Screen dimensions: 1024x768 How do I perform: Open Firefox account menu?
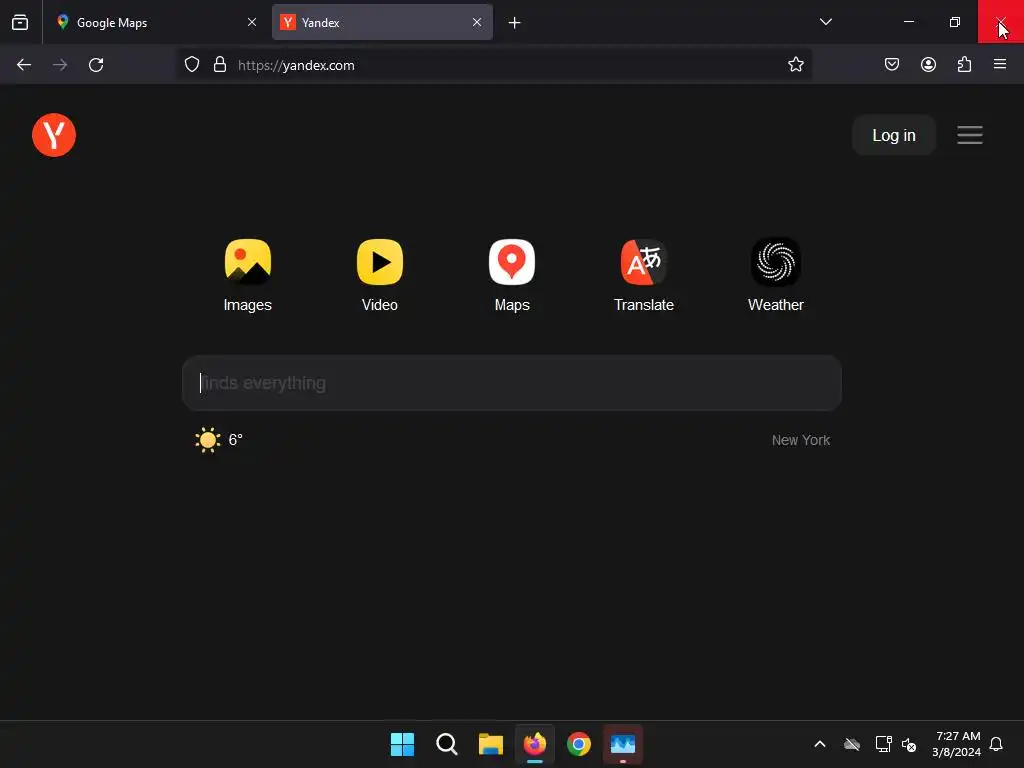tap(928, 65)
